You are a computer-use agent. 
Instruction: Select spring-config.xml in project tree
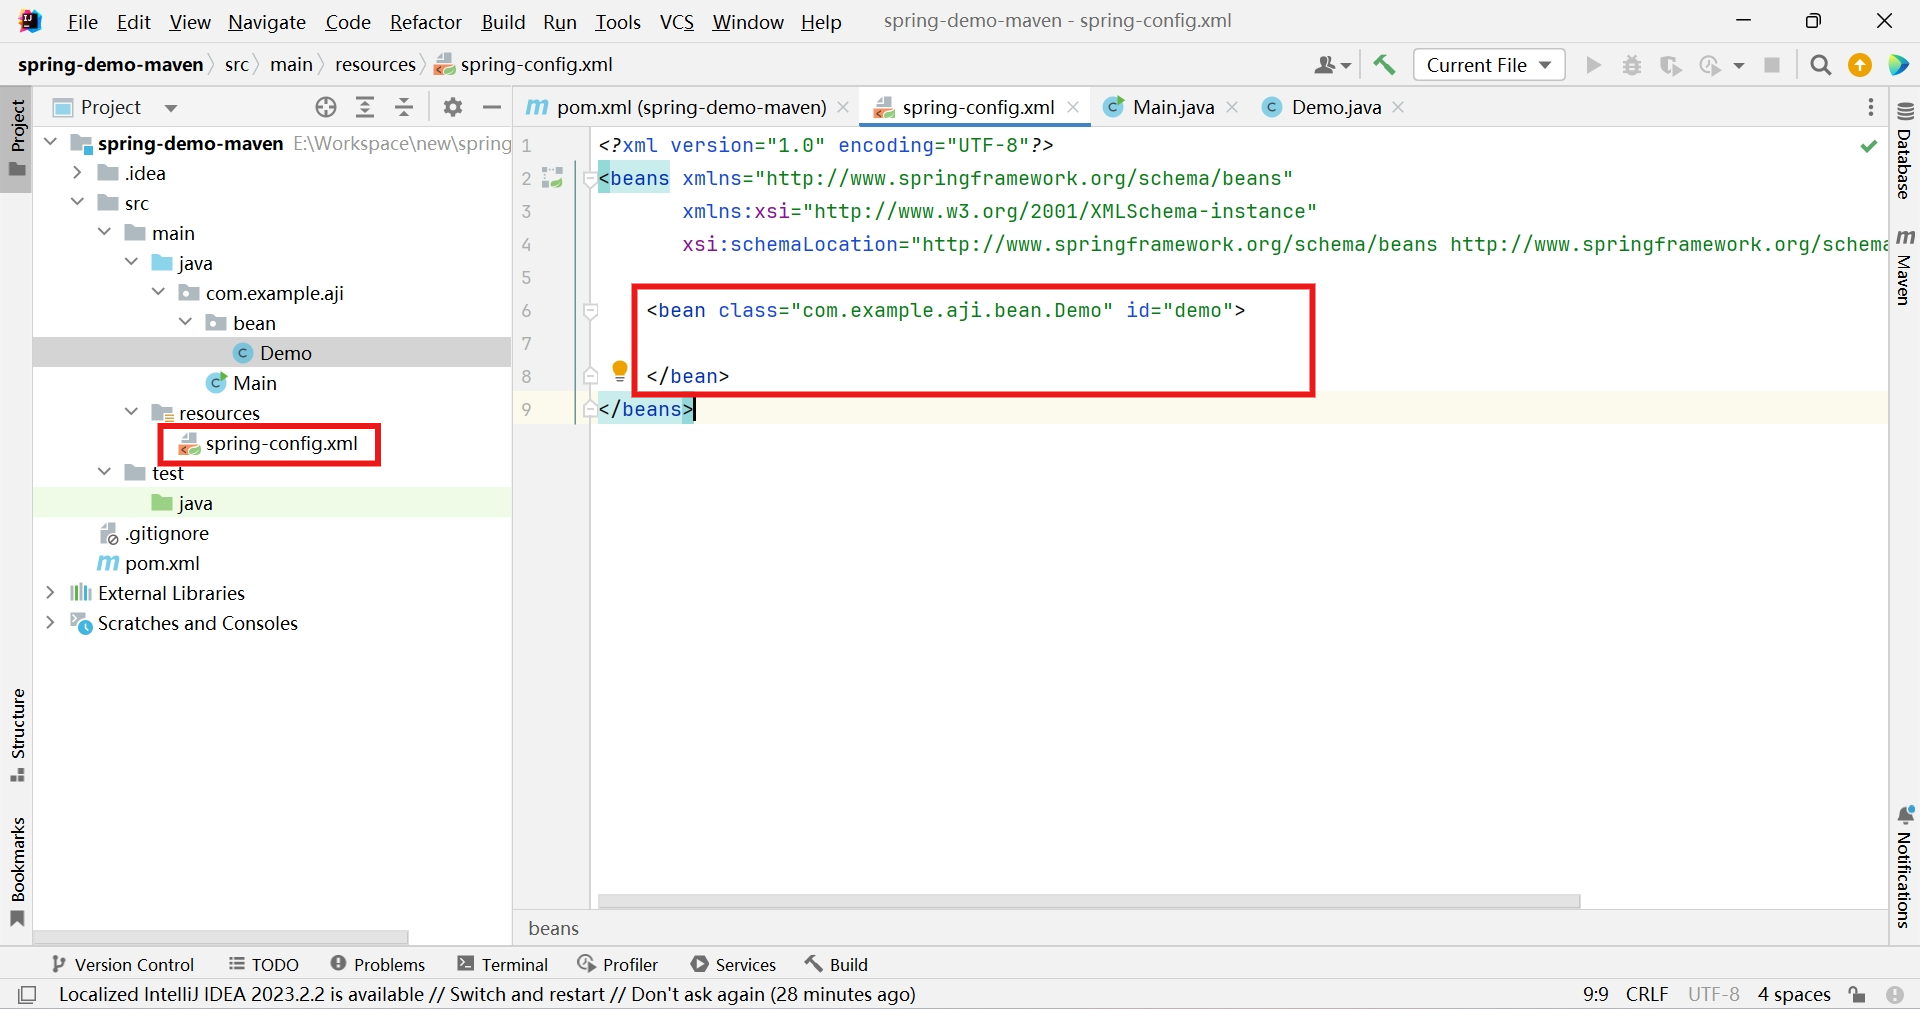(x=268, y=443)
